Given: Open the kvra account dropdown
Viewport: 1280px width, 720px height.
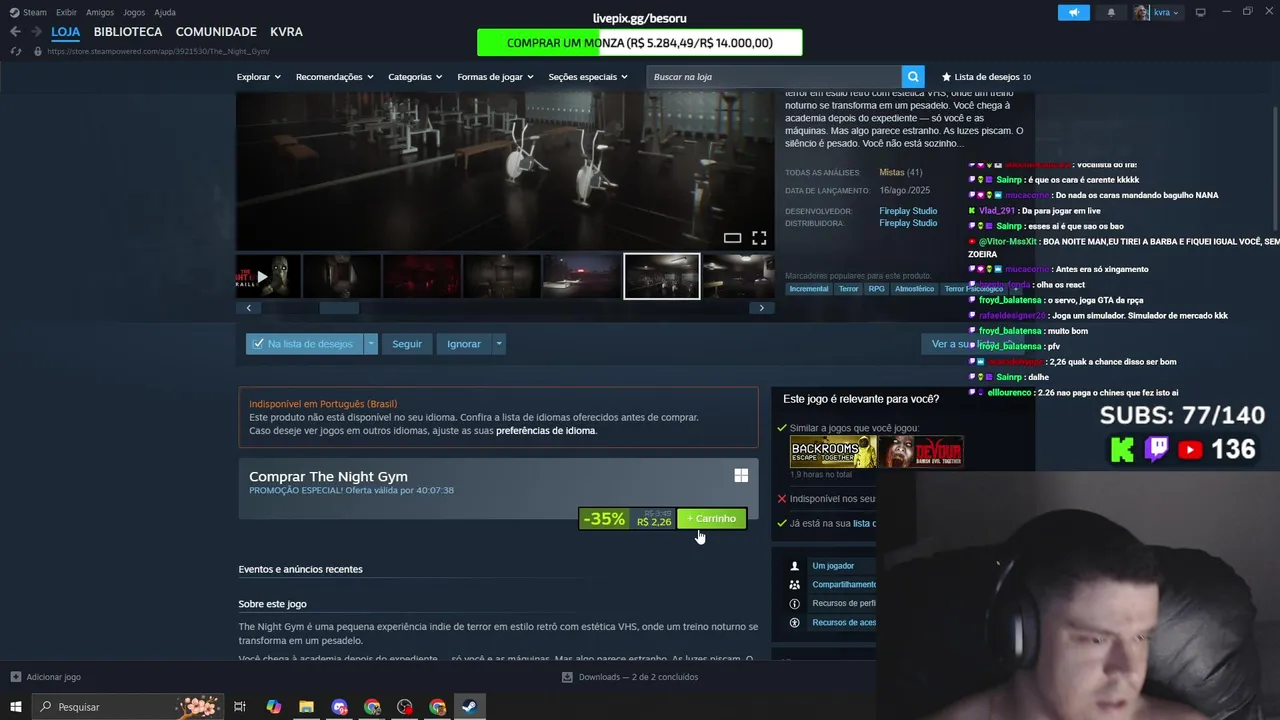Looking at the screenshot, I should click(1158, 12).
